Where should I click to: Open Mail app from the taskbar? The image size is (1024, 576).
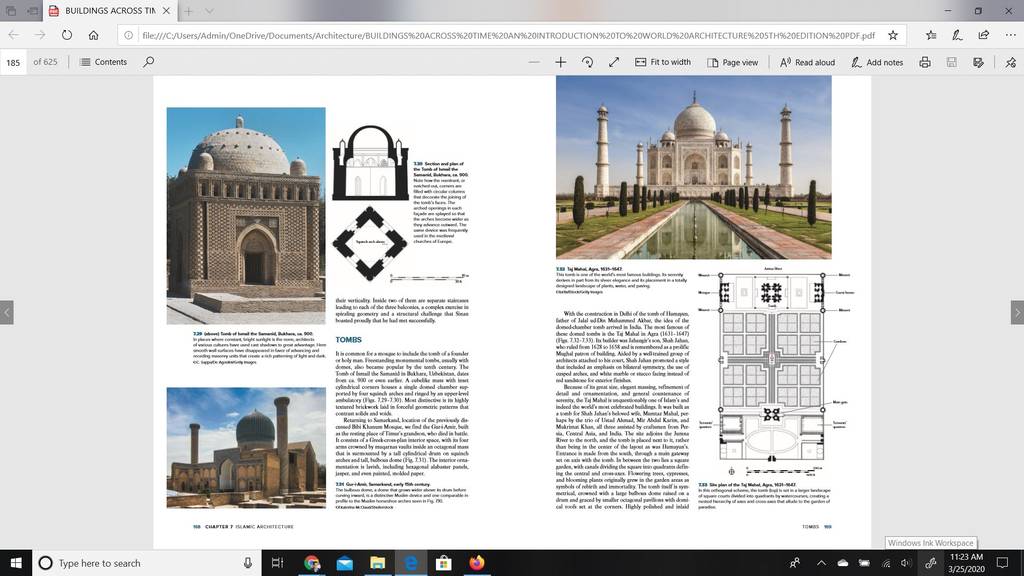(344, 563)
